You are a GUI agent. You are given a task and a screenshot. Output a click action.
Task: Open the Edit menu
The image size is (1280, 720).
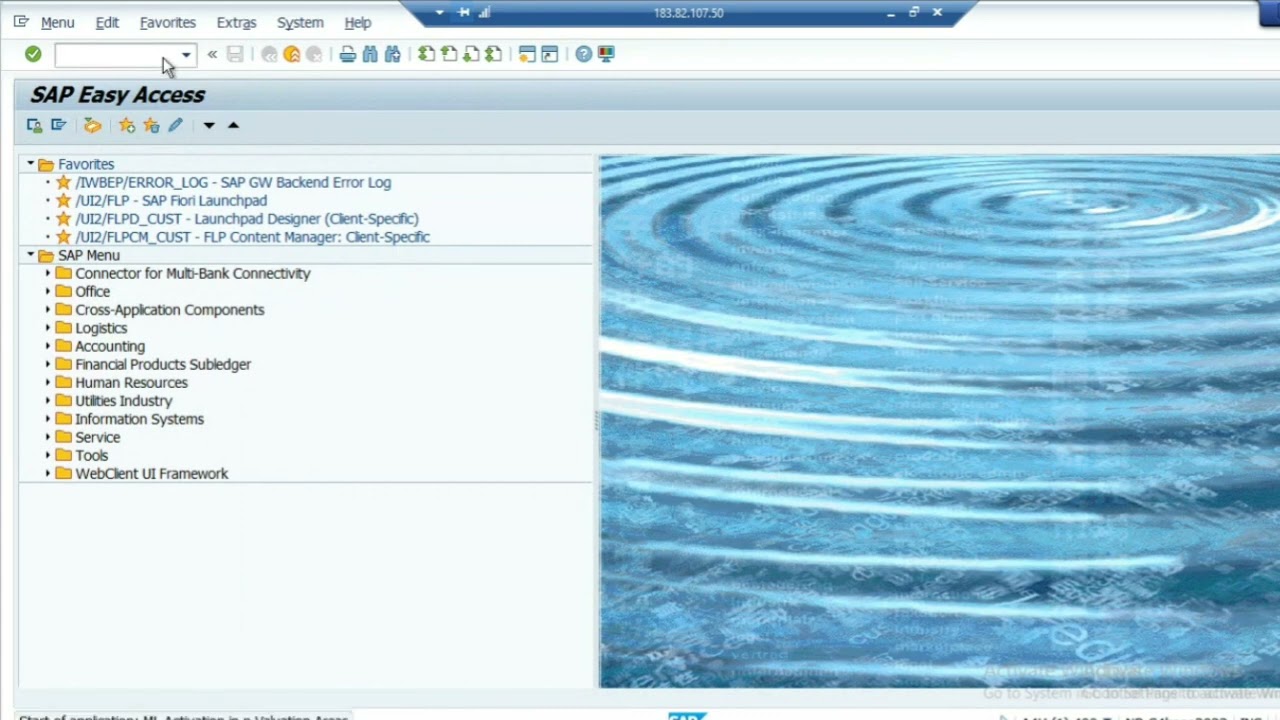point(107,22)
